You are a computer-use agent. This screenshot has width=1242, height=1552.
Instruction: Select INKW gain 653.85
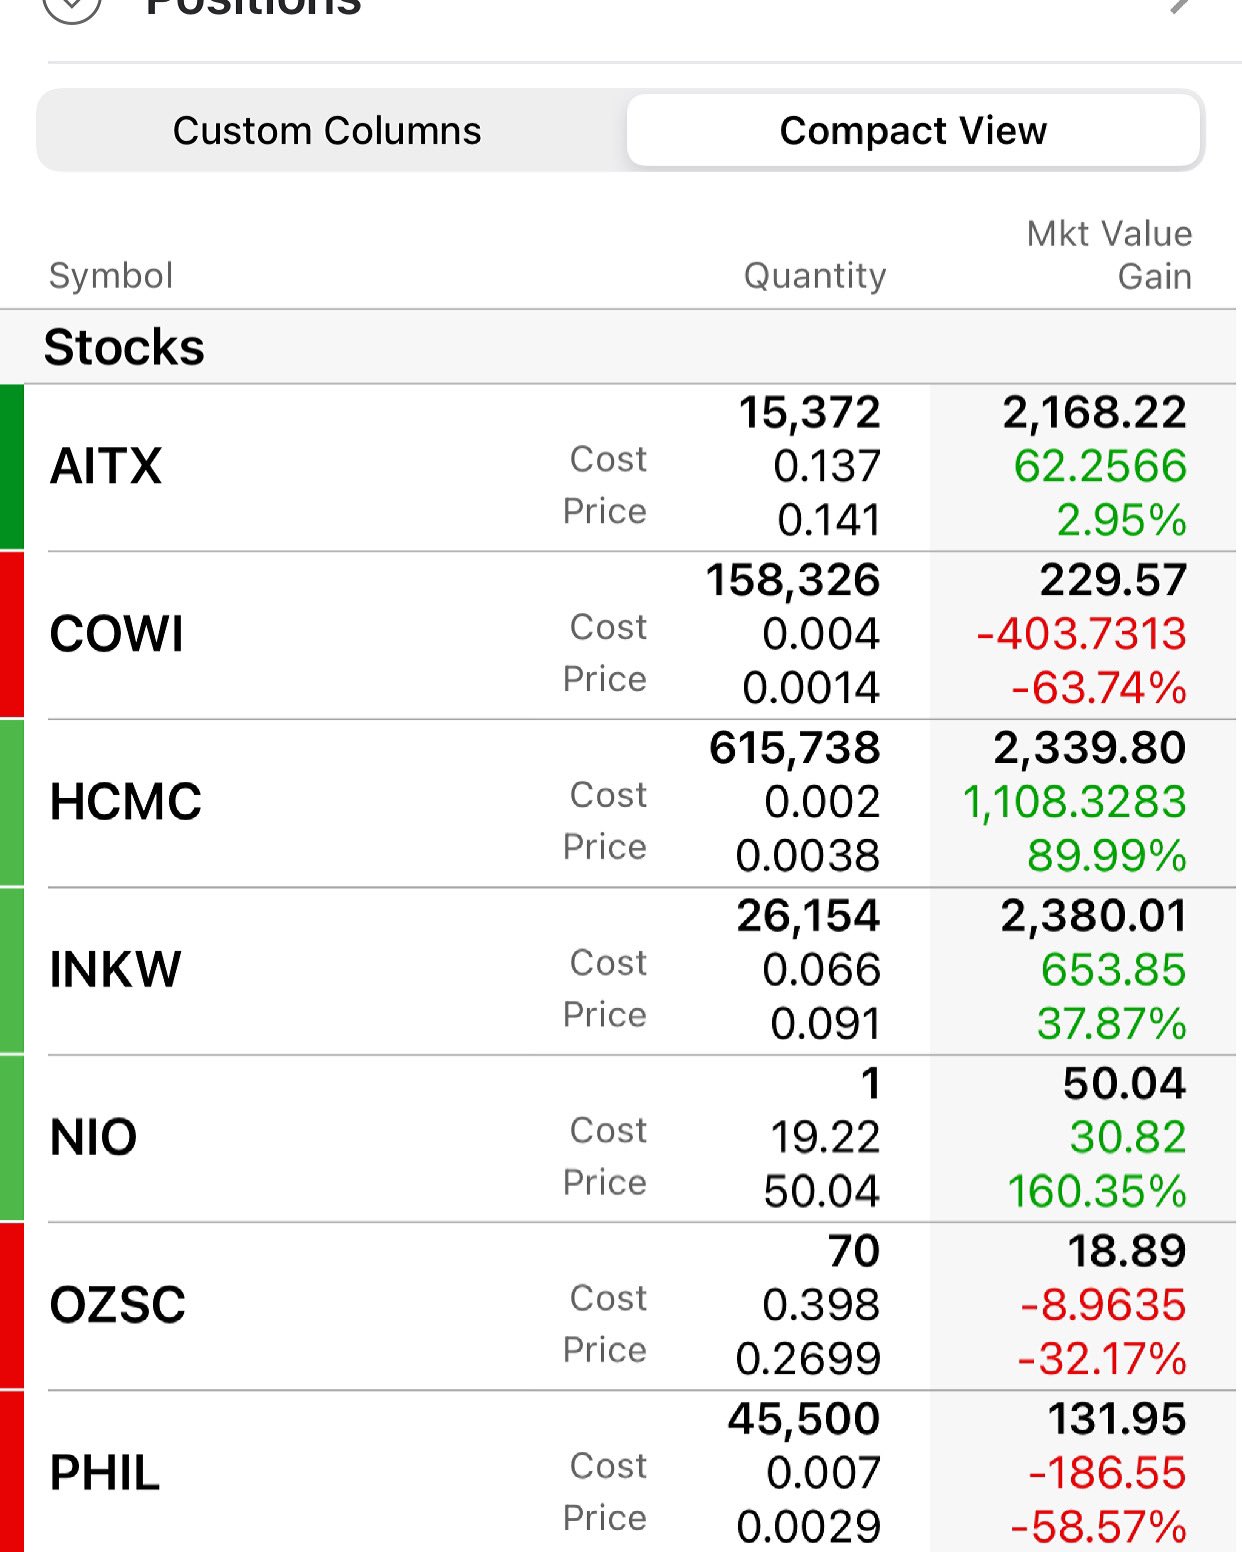pos(1113,970)
